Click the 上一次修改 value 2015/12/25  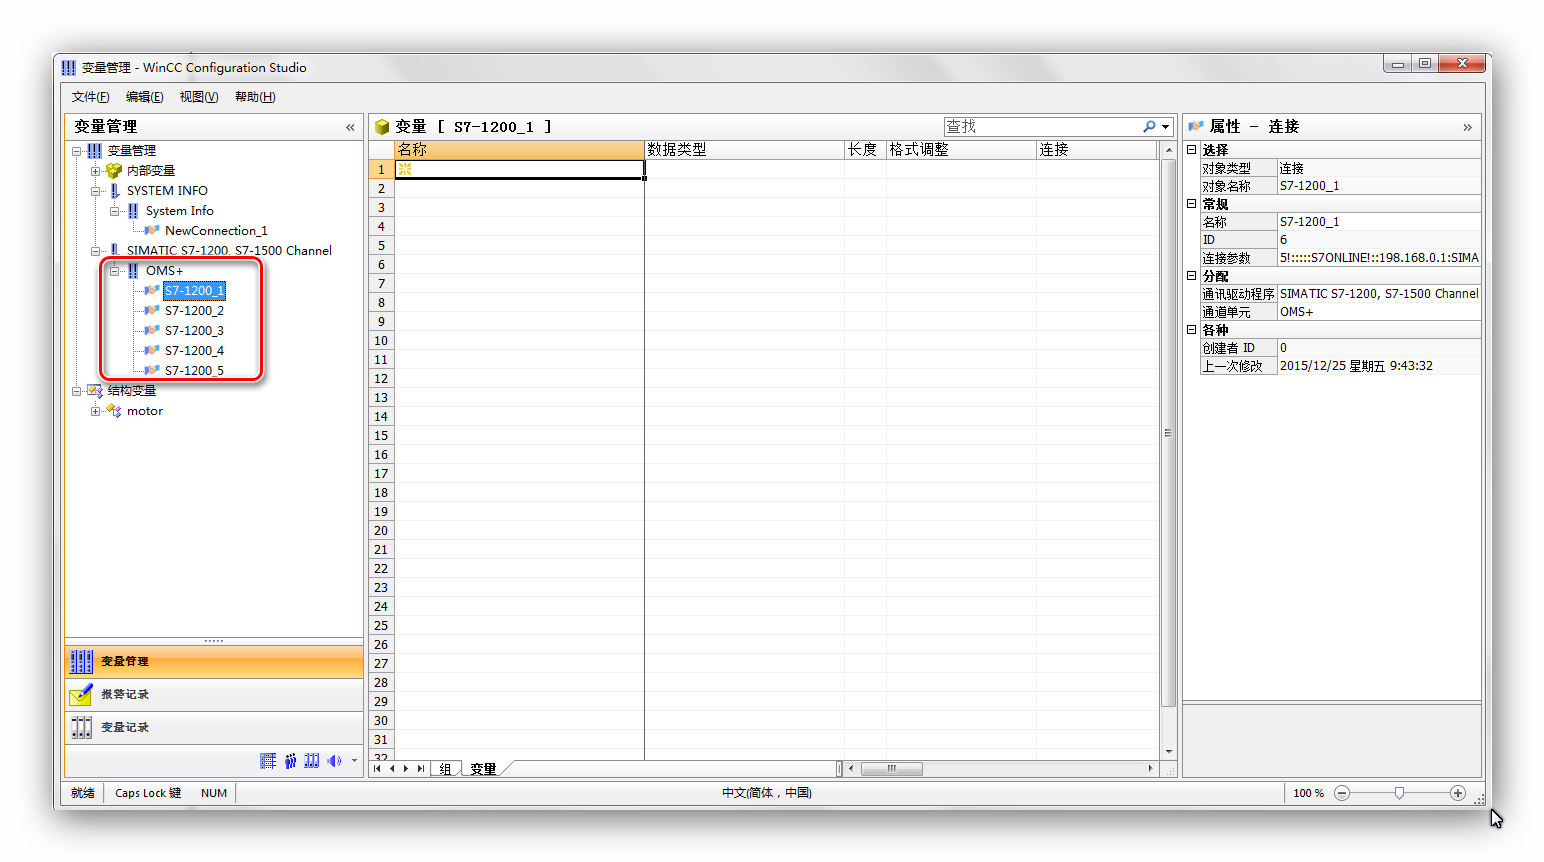coord(1379,365)
